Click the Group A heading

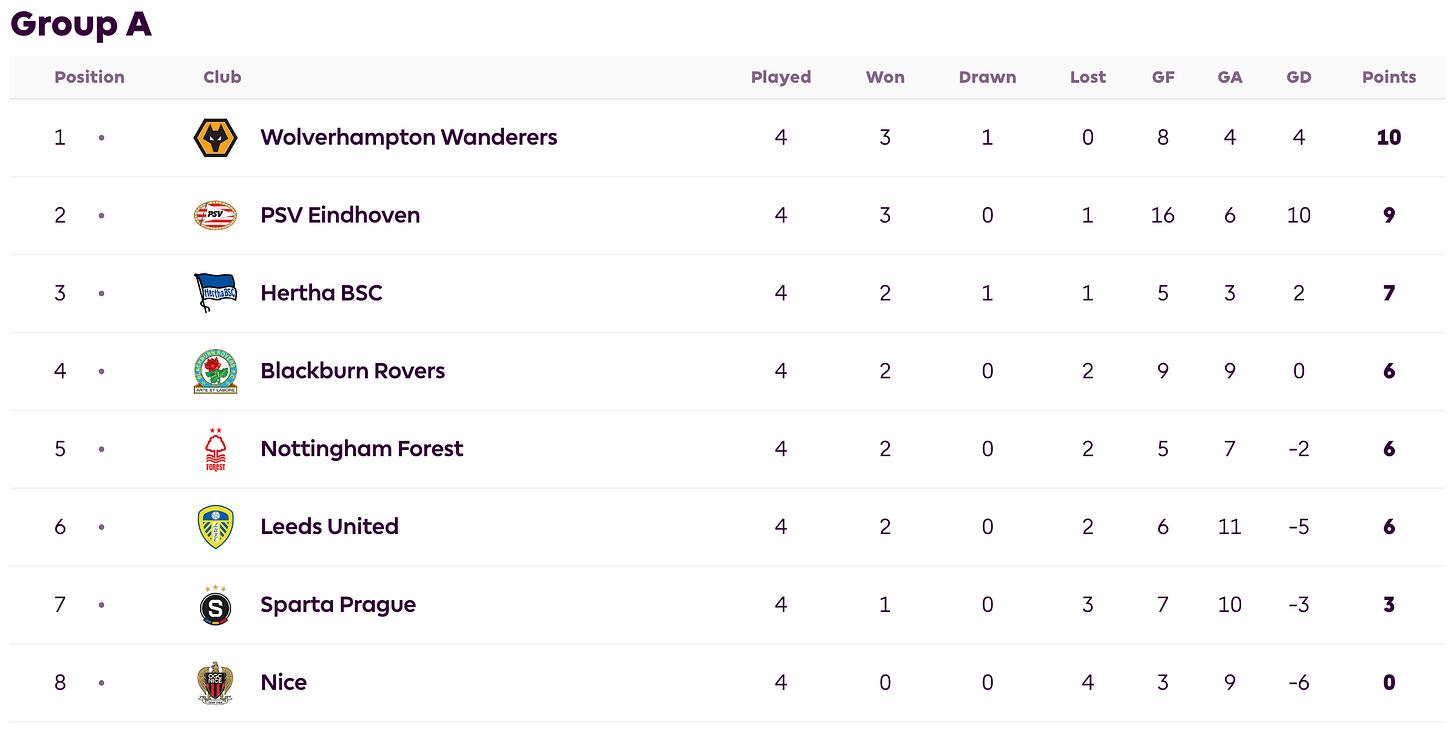(81, 23)
